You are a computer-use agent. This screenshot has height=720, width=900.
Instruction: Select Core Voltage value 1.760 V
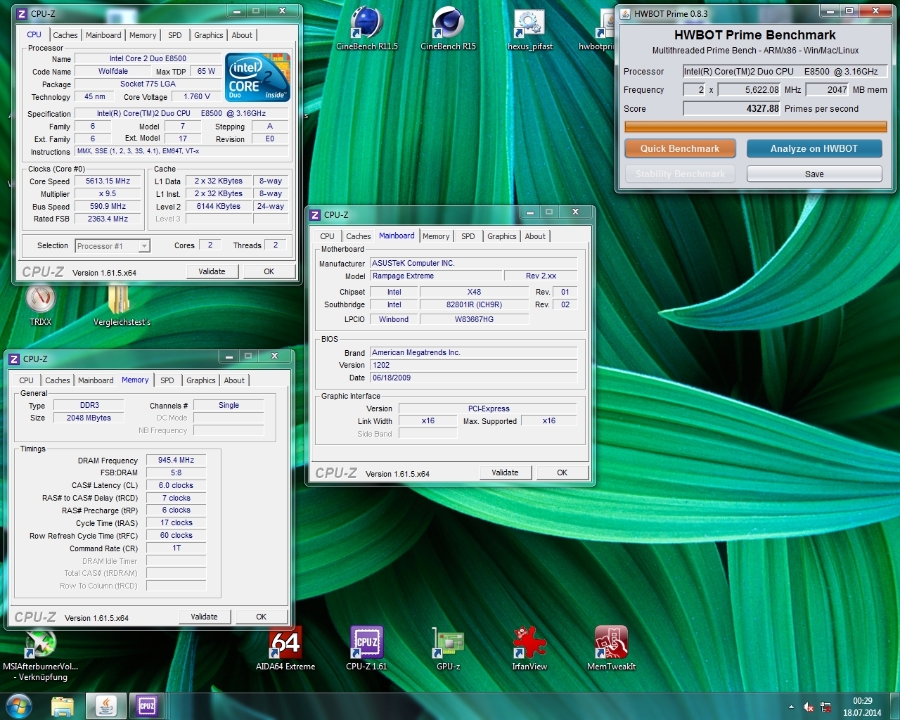tap(196, 96)
